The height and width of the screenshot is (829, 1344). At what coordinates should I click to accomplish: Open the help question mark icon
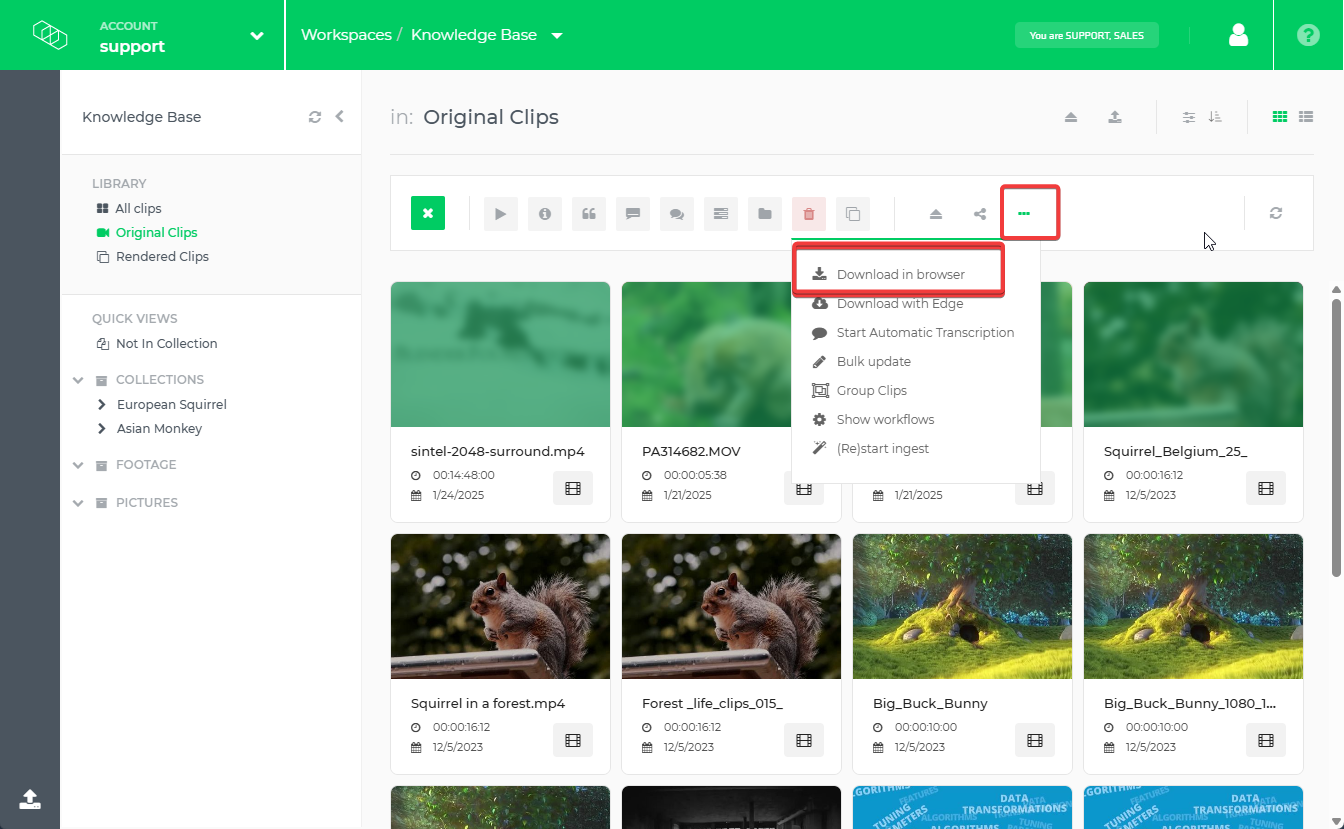pos(1308,35)
